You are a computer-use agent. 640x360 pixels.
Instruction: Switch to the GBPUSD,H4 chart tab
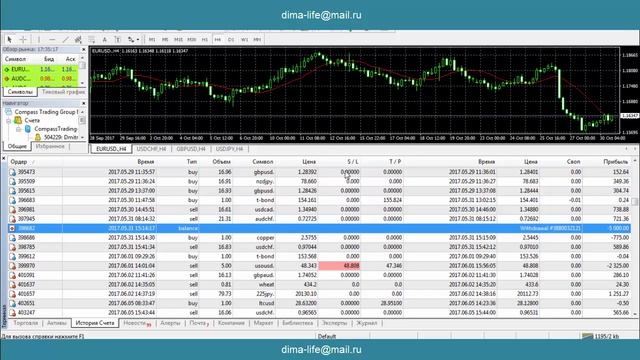[x=191, y=149]
